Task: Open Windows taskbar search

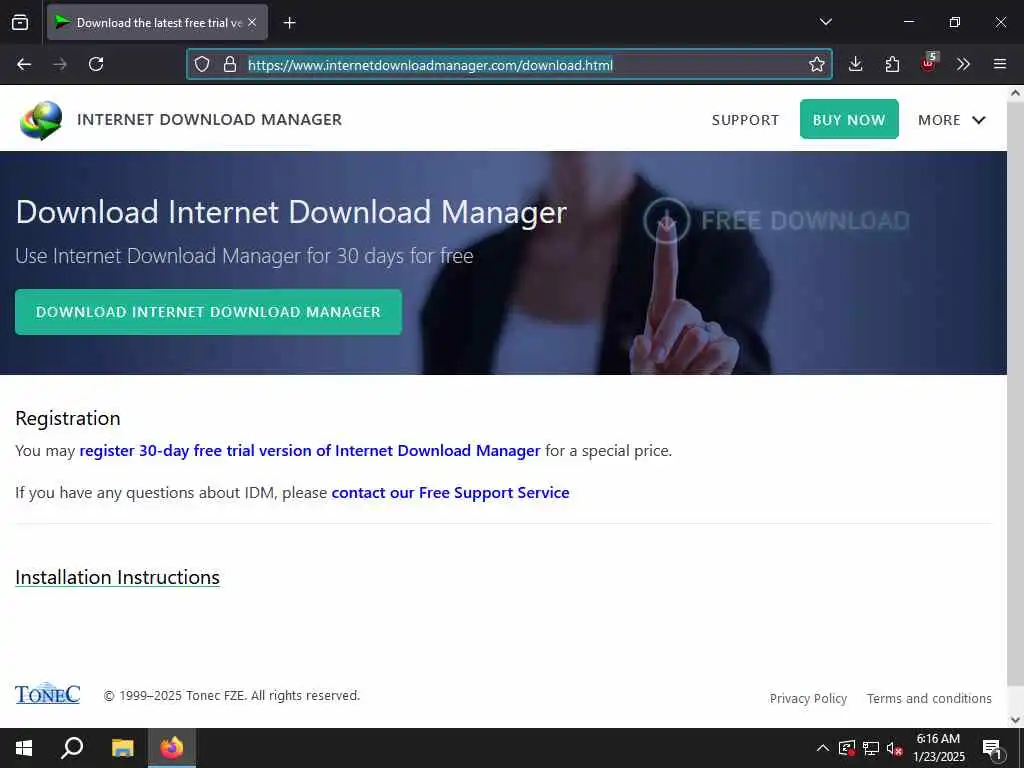Action: point(72,748)
